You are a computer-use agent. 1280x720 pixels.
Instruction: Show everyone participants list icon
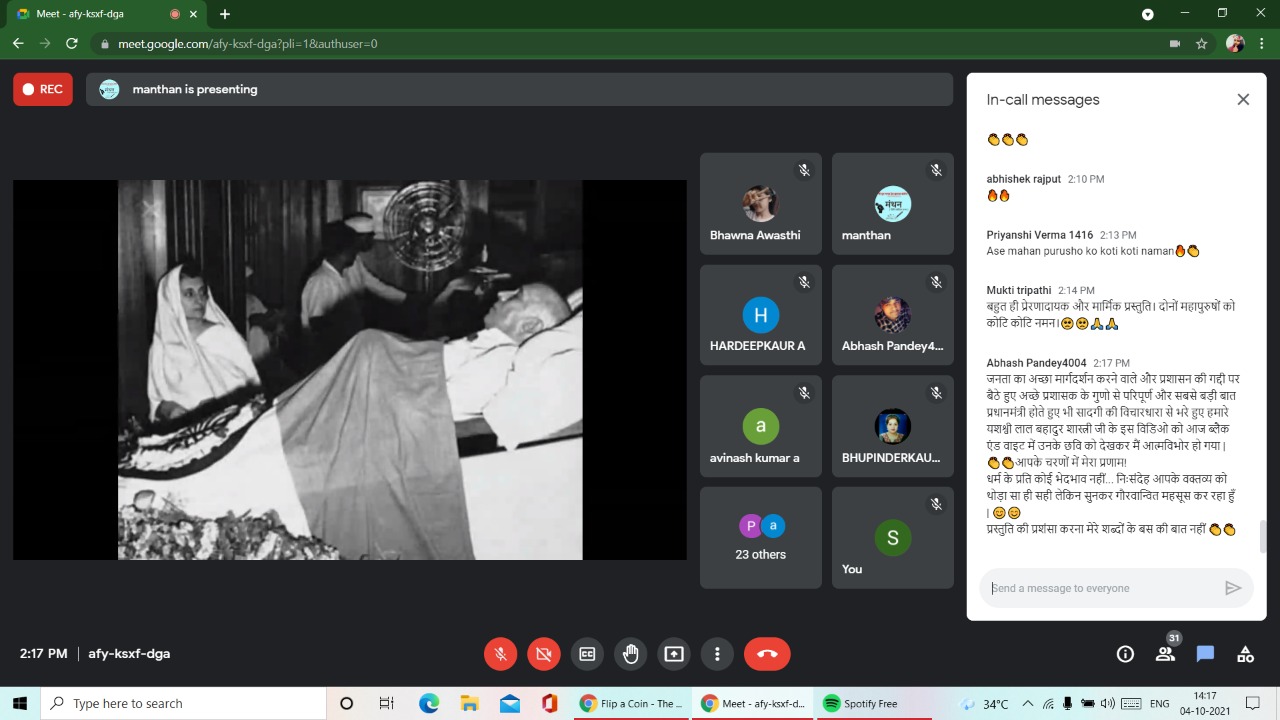pos(1165,654)
